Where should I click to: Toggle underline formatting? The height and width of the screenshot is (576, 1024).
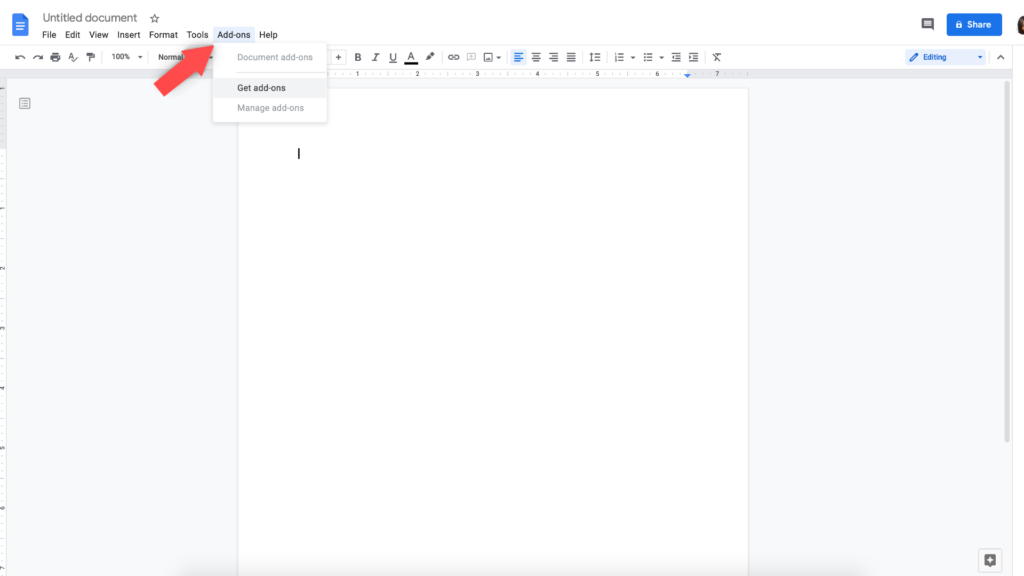[x=393, y=57]
